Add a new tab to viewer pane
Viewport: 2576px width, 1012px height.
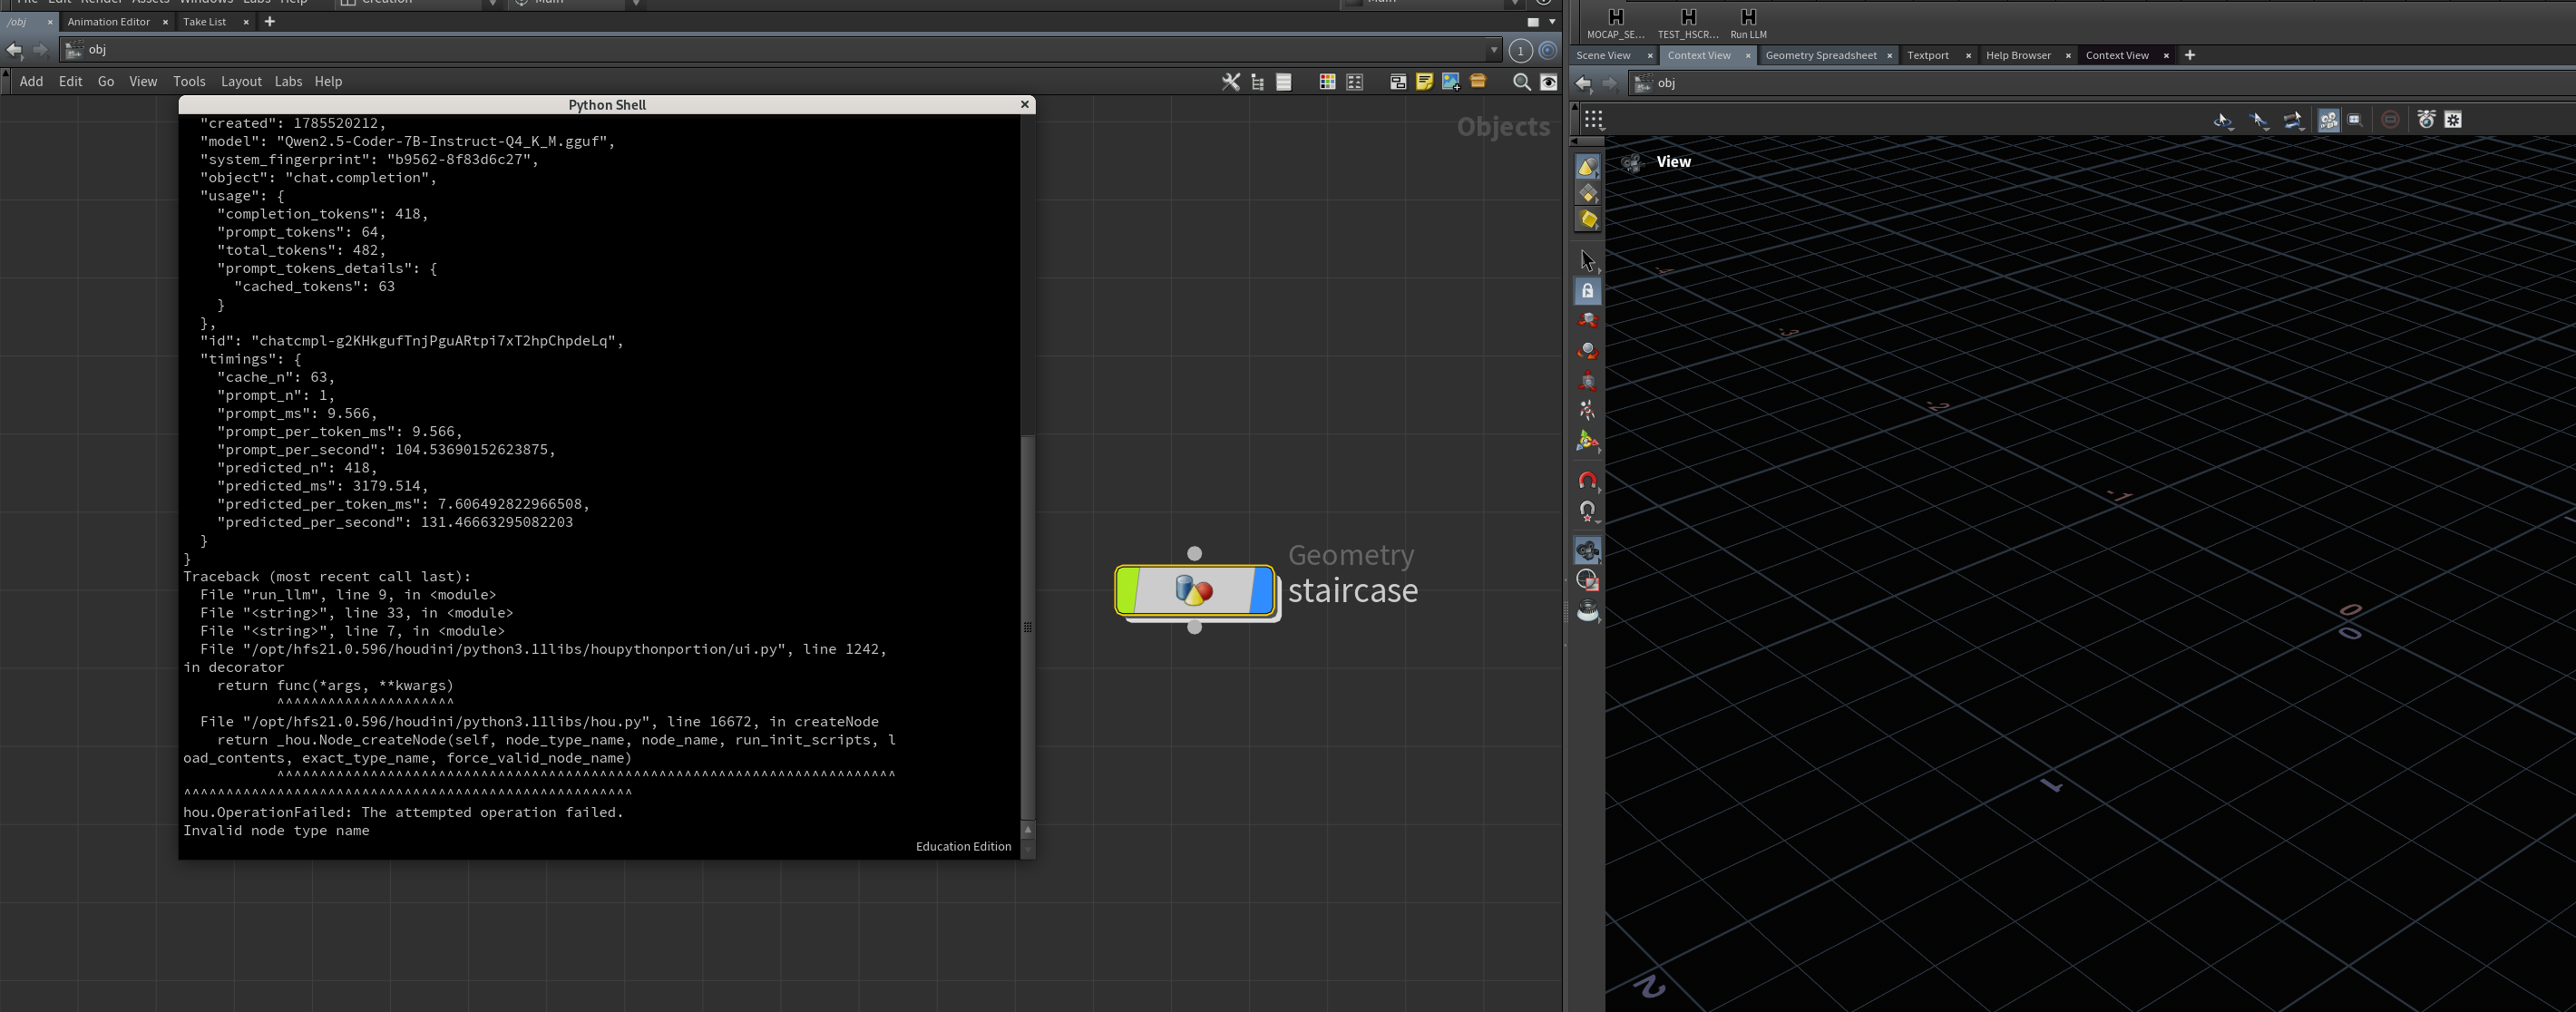(2189, 56)
